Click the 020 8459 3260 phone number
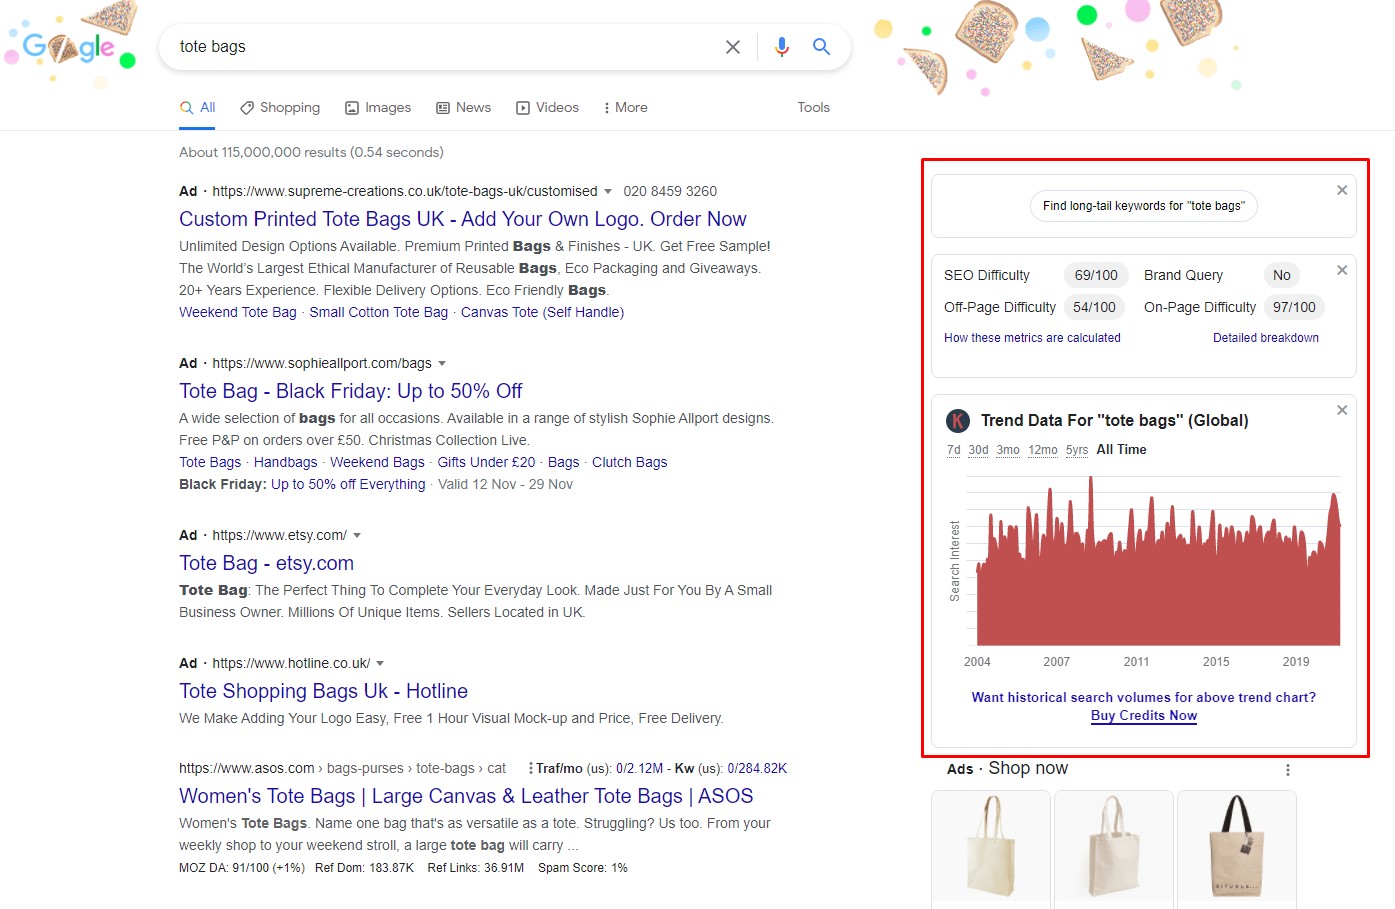This screenshot has width=1395, height=909. (x=670, y=191)
